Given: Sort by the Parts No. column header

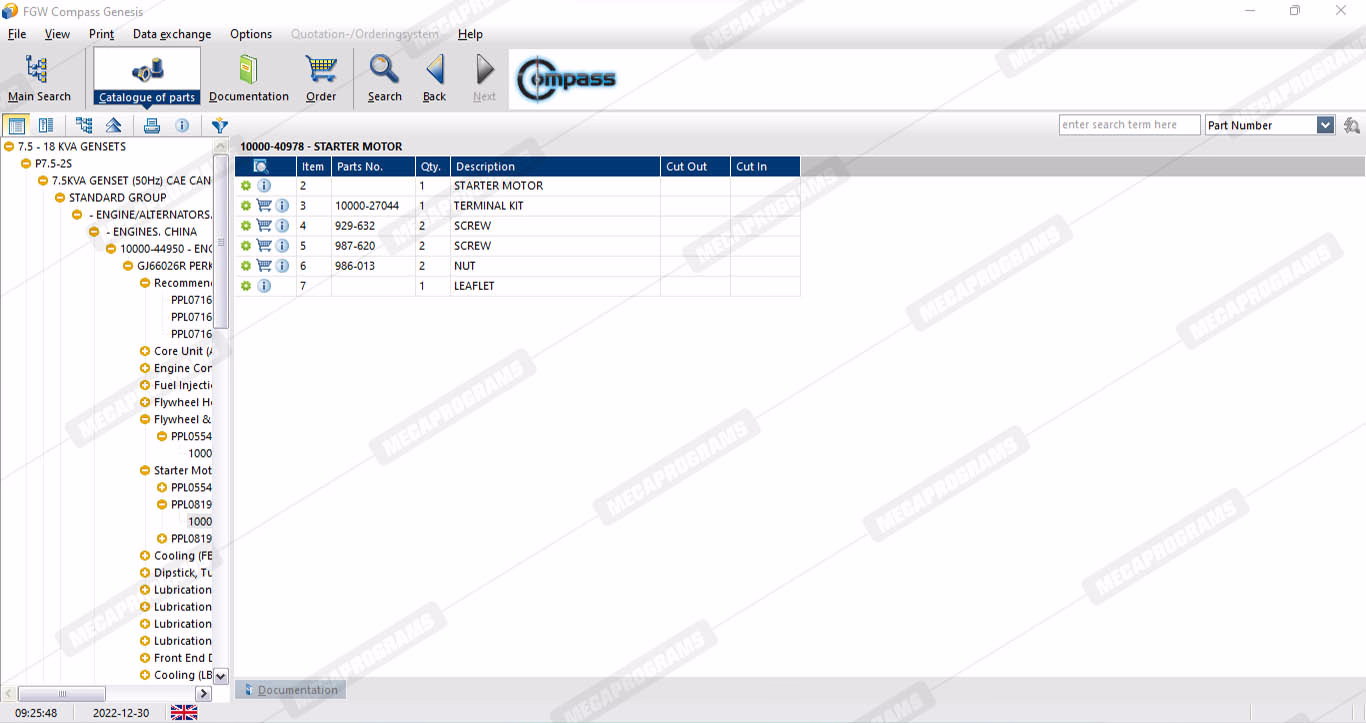Looking at the screenshot, I should point(373,166).
